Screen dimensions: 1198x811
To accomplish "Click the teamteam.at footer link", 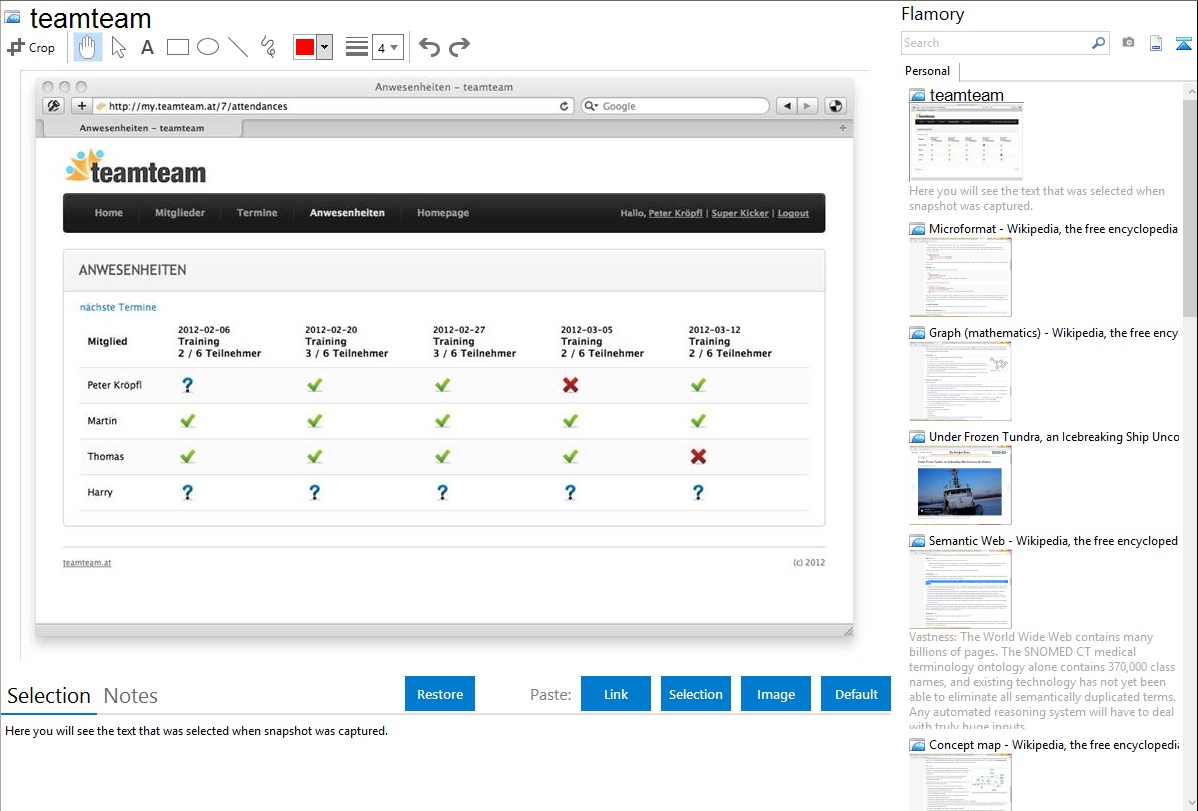I will pos(87,563).
